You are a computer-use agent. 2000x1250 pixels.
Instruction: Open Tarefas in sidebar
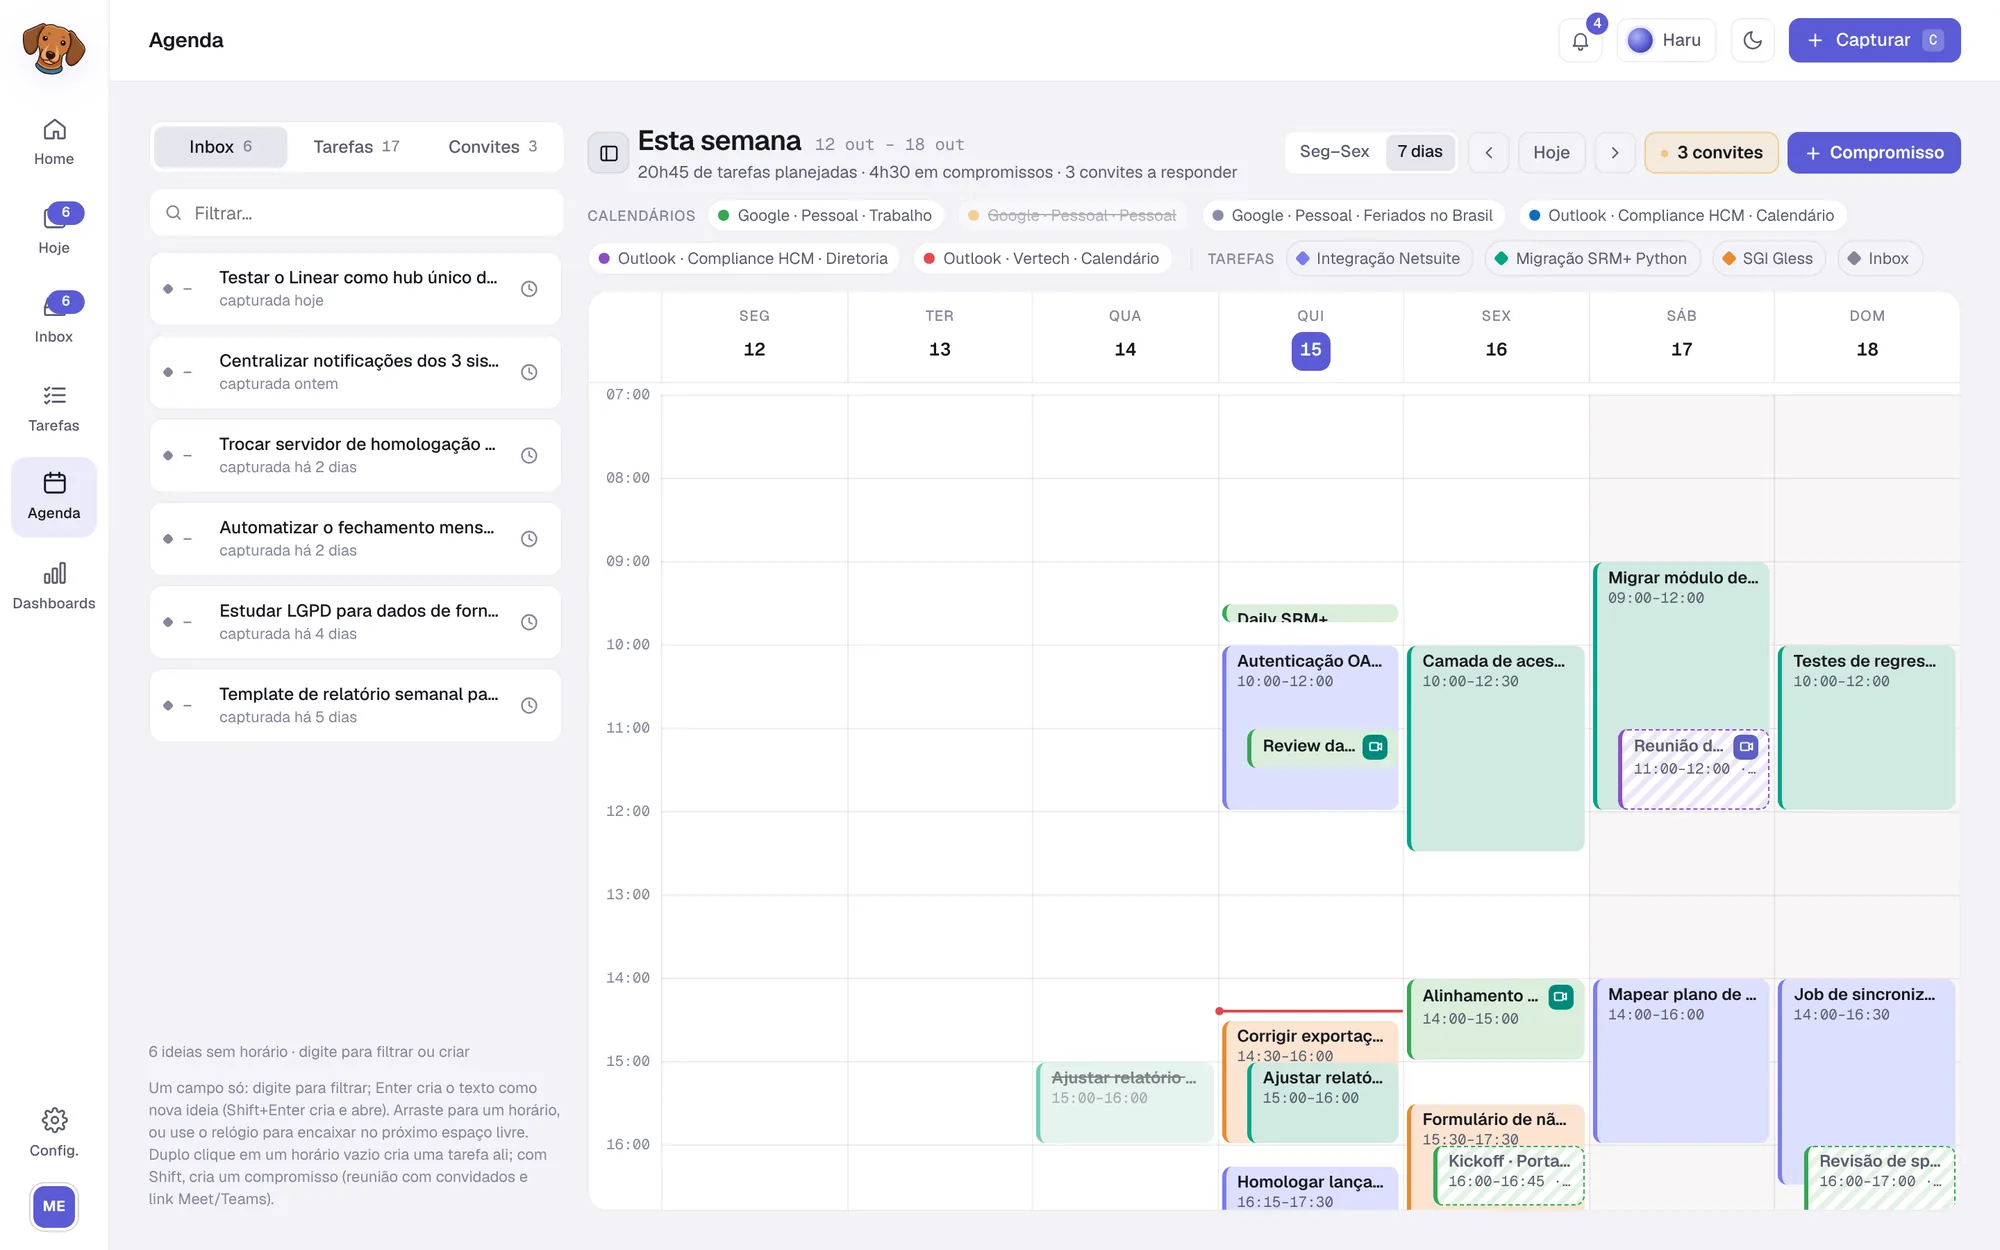[x=54, y=408]
